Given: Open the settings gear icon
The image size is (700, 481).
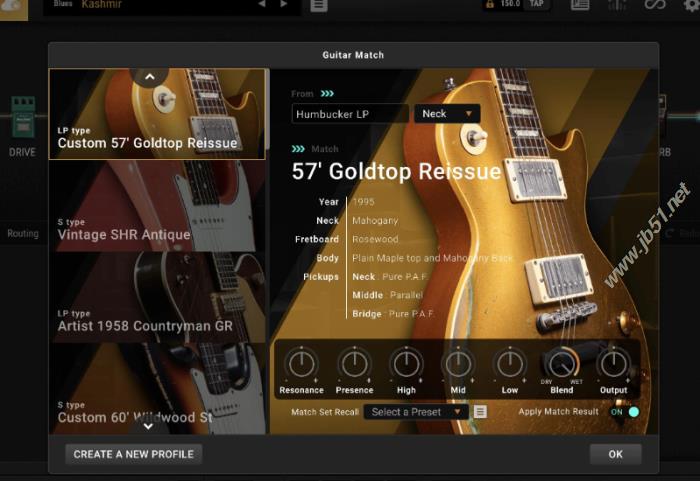Looking at the screenshot, I should click(x=692, y=5).
